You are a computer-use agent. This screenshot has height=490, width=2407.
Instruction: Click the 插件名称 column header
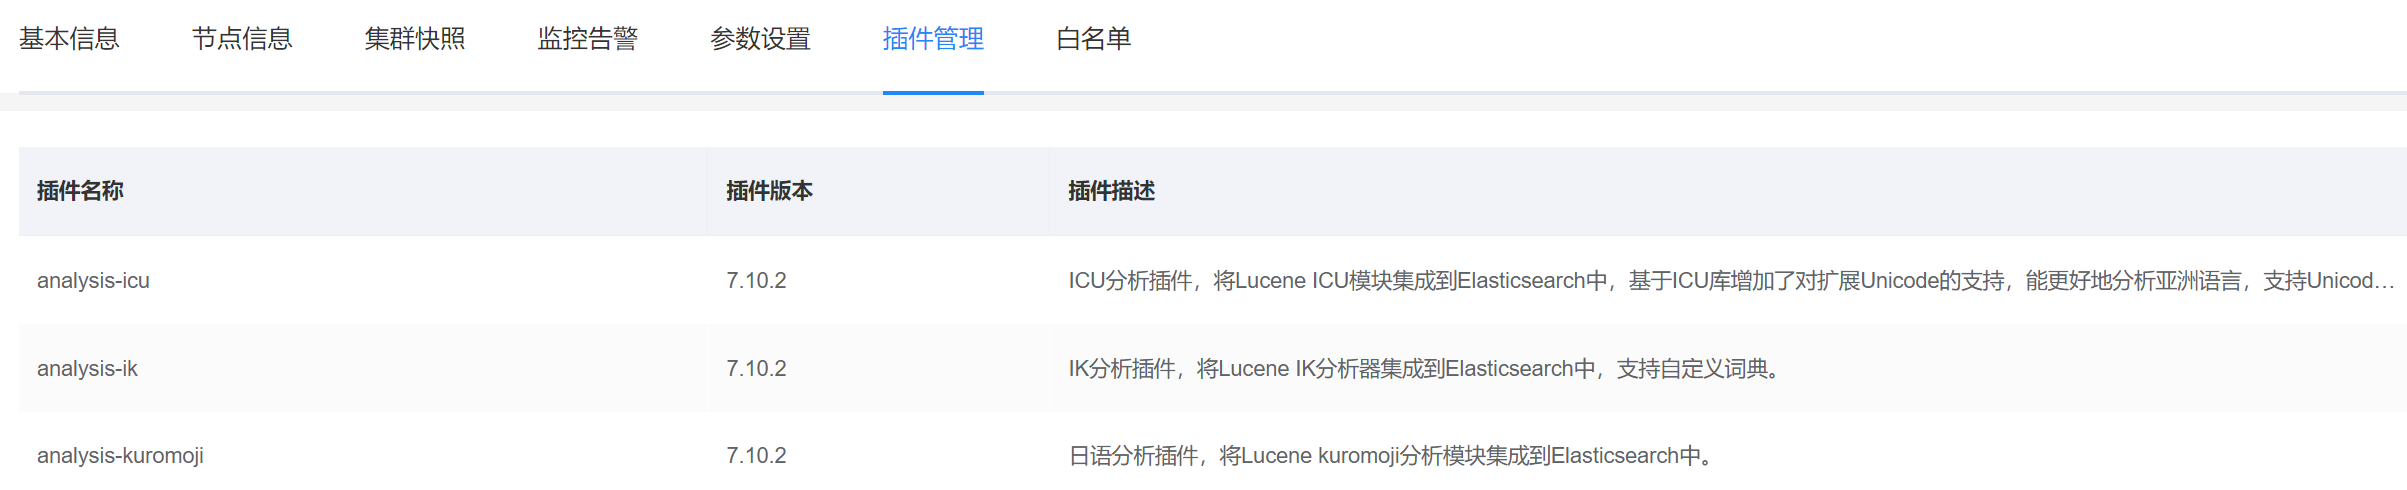tap(80, 191)
